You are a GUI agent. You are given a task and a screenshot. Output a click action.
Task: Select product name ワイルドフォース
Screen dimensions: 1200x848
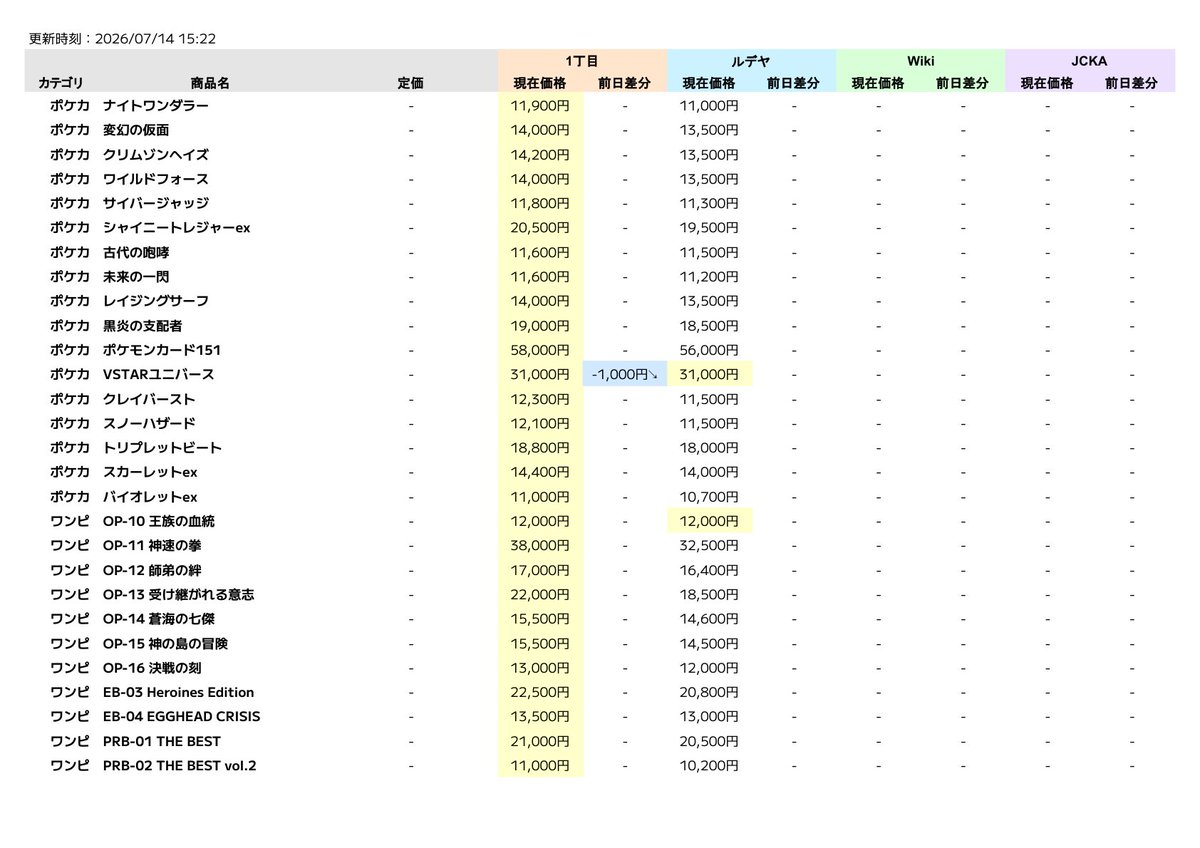tap(156, 179)
